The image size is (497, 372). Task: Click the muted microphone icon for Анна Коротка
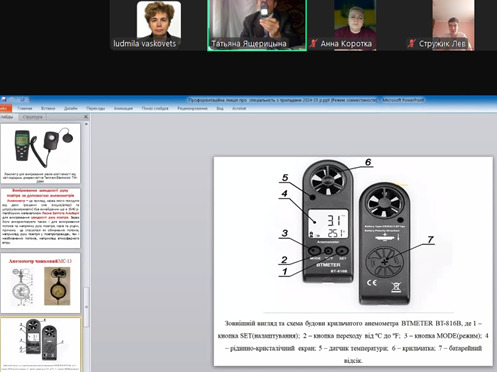pyautogui.click(x=313, y=43)
